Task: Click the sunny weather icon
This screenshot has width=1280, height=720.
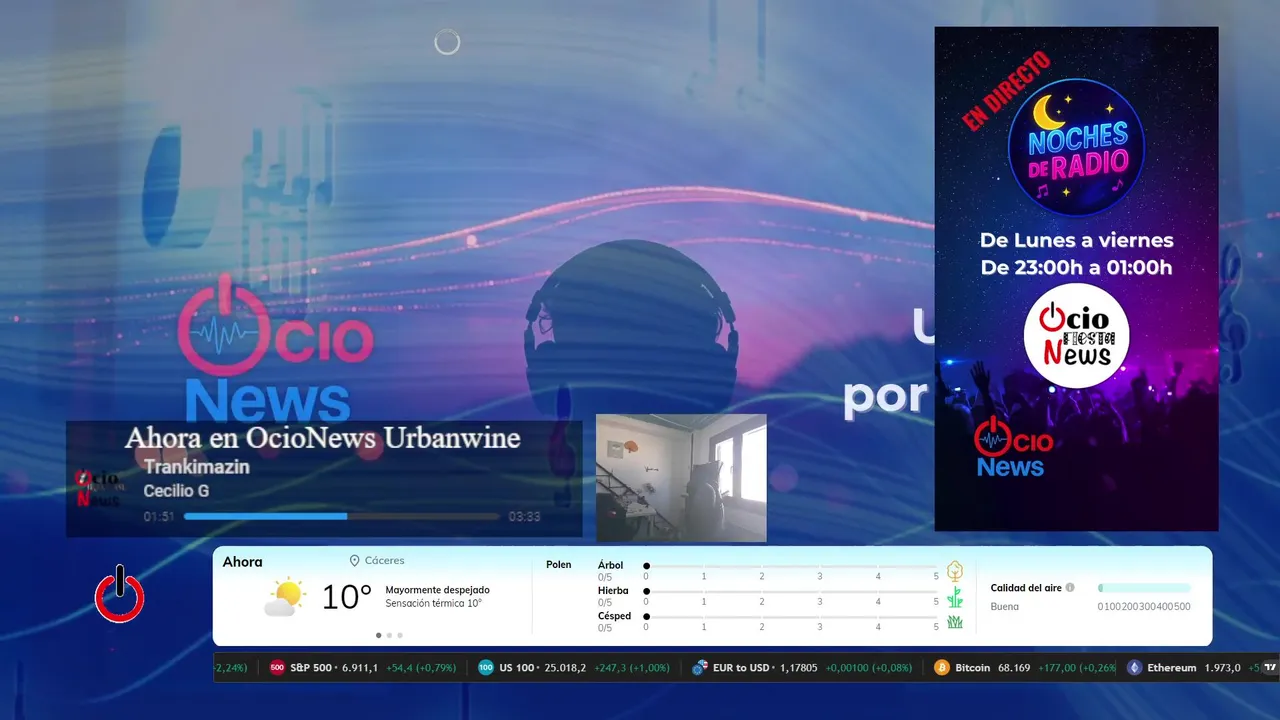Action: tap(285, 597)
